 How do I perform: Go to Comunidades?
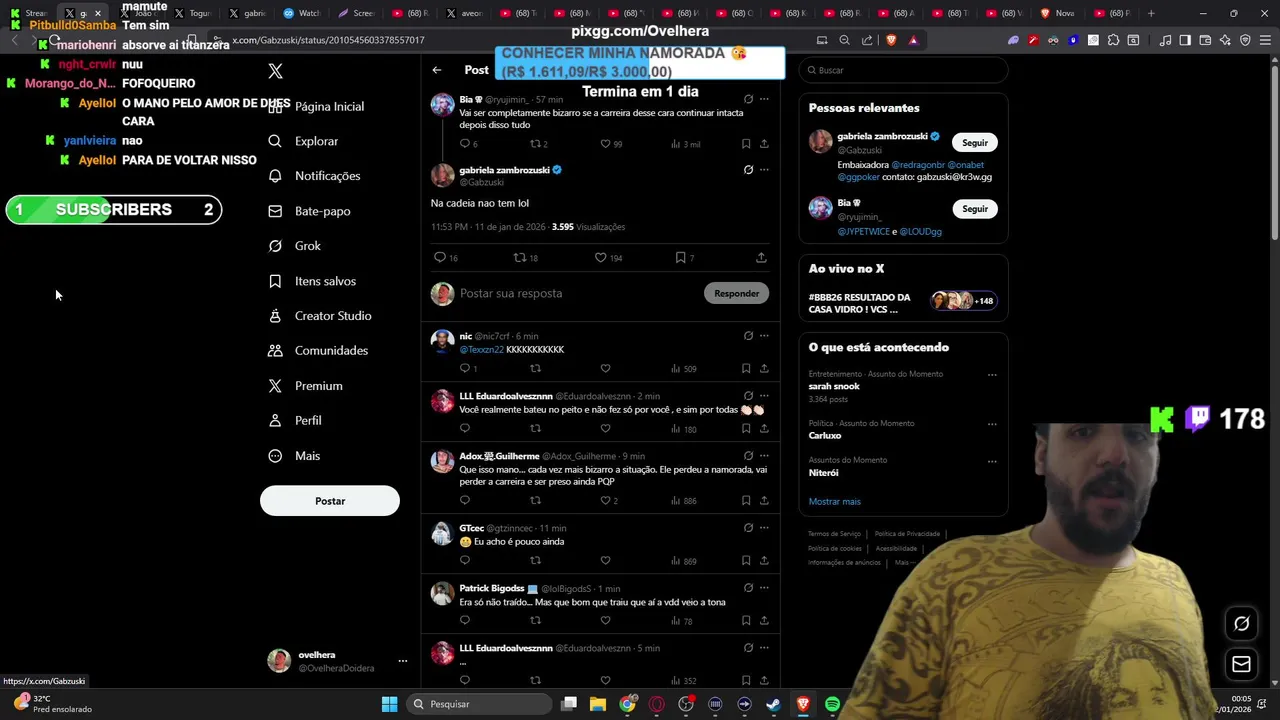[x=319, y=351]
